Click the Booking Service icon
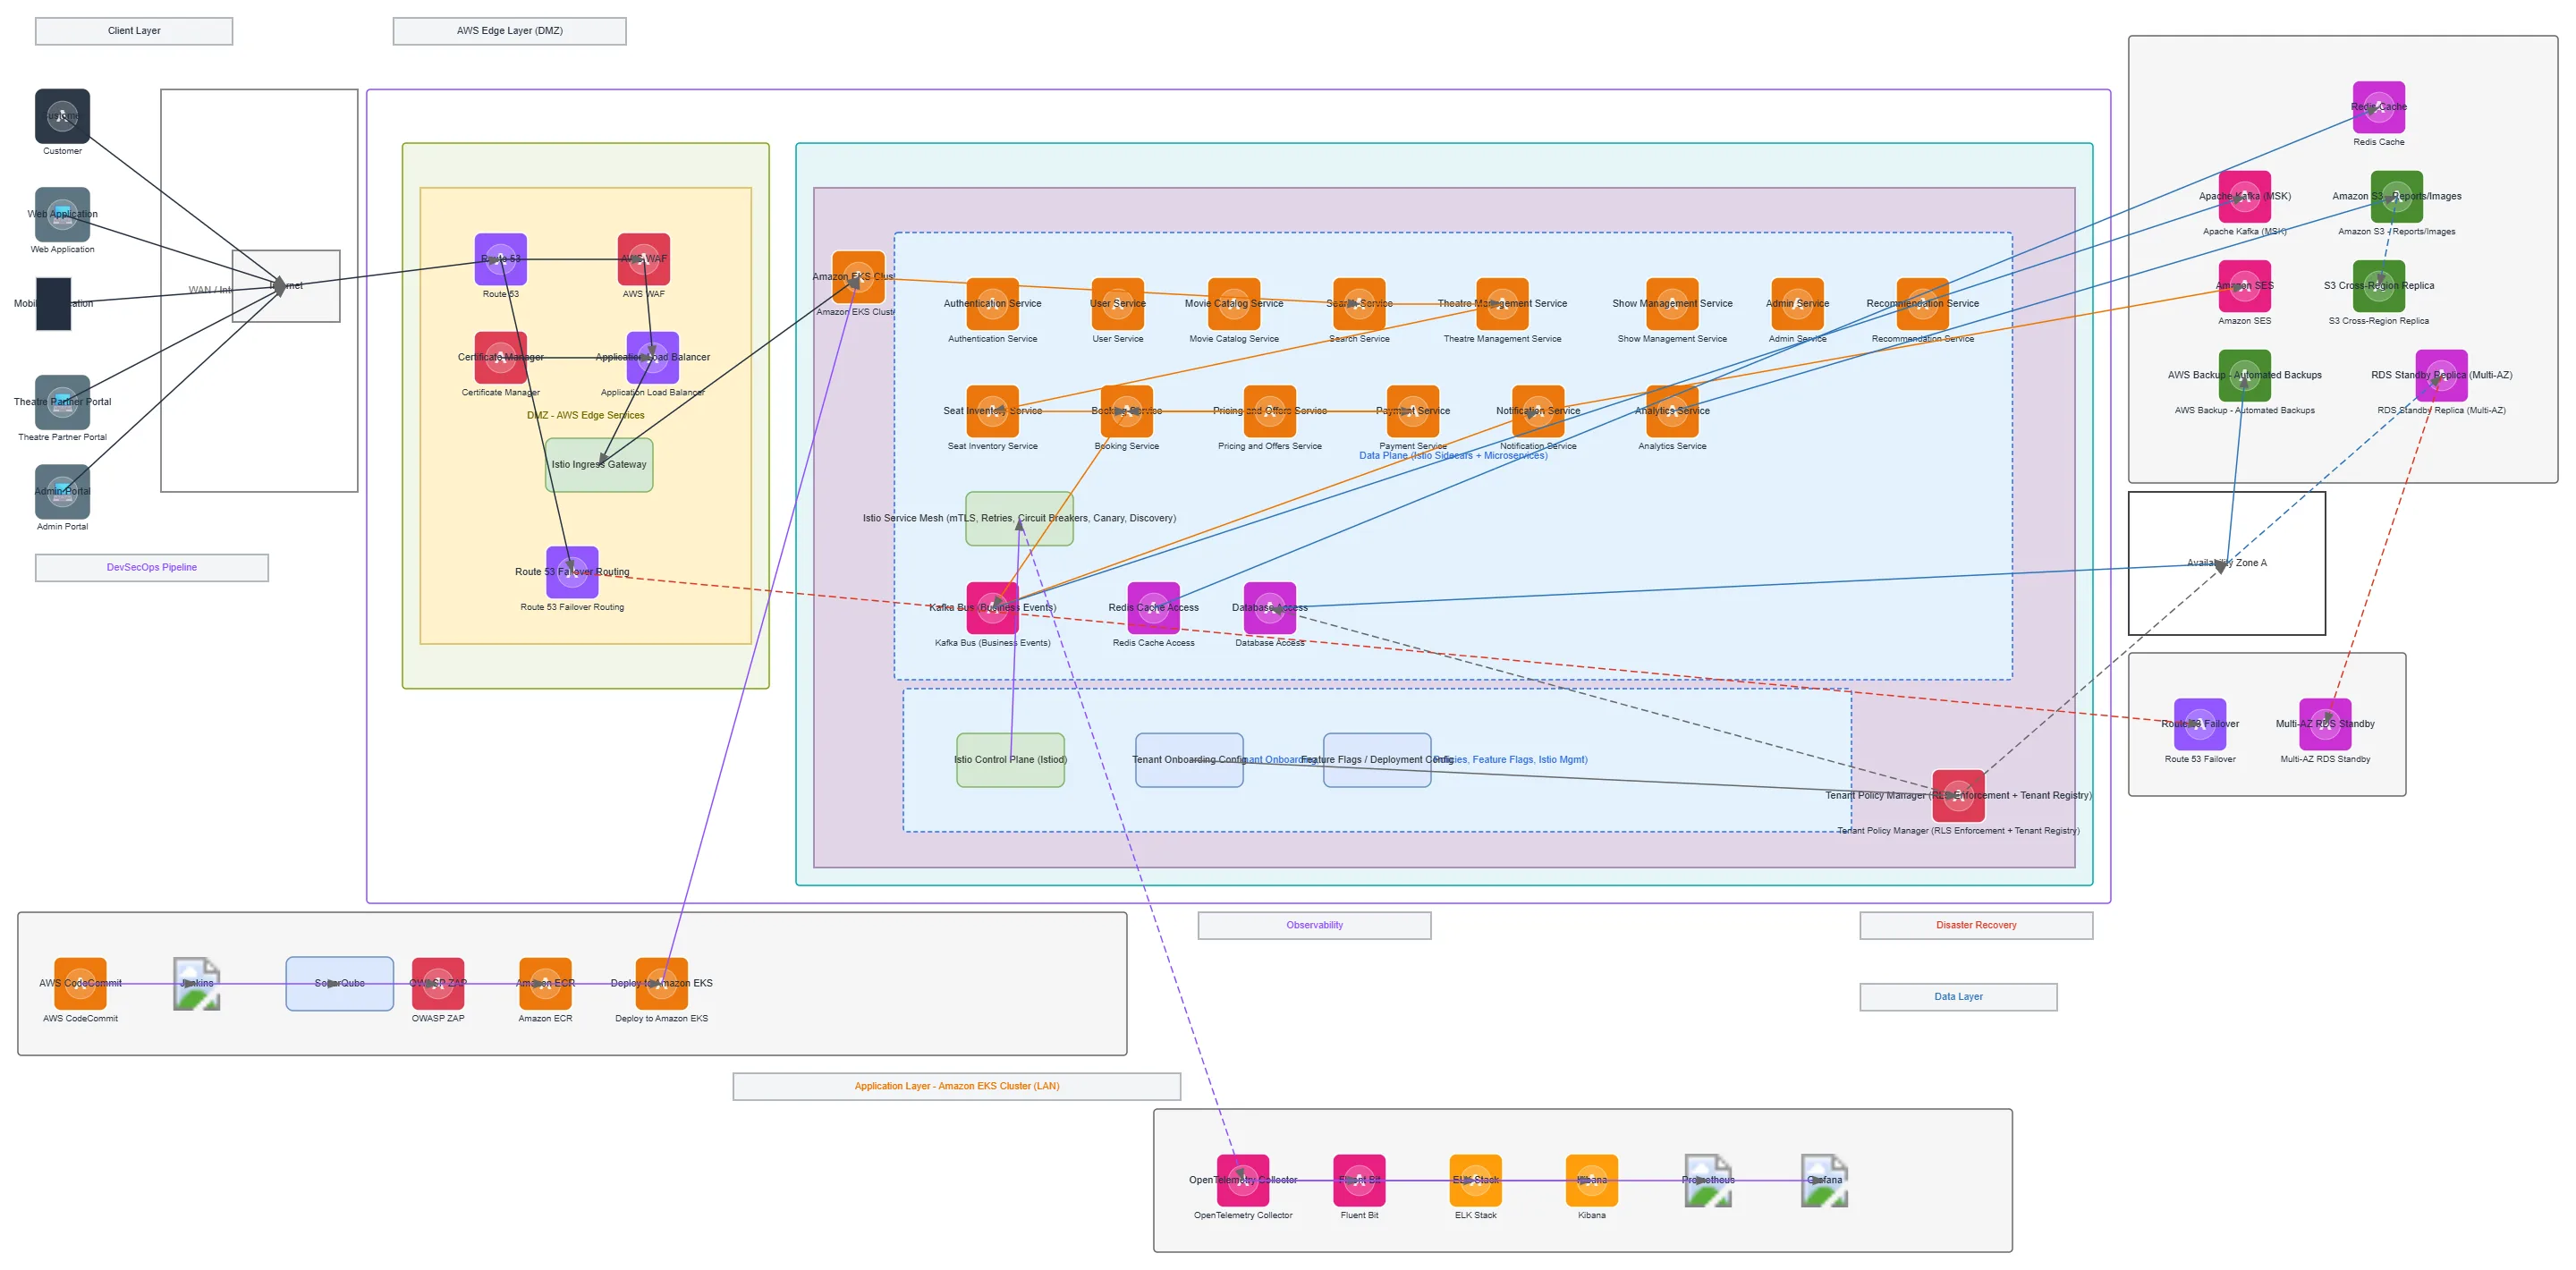Image resolution: width=2576 pixels, height=1270 pixels. (1126, 411)
